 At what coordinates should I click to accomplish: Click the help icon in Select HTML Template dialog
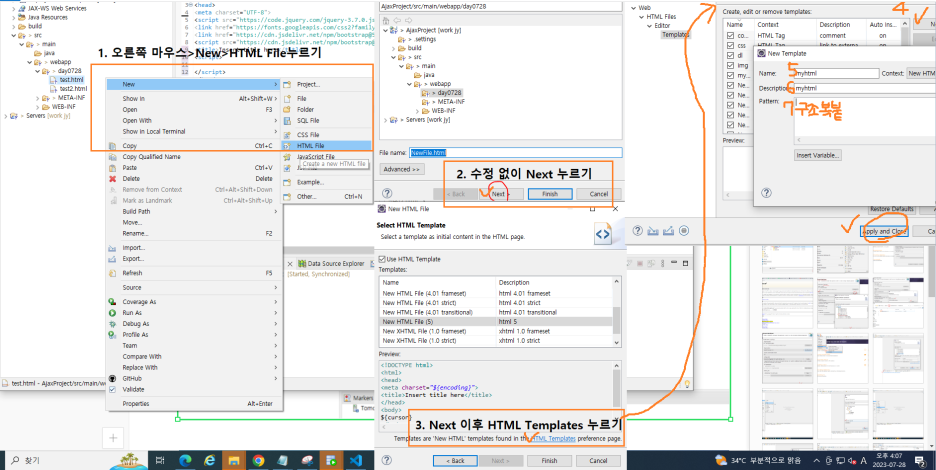pyautogui.click(x=387, y=460)
